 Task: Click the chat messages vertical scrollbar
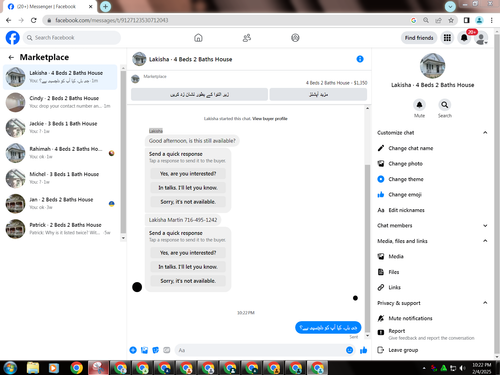tap(367, 248)
